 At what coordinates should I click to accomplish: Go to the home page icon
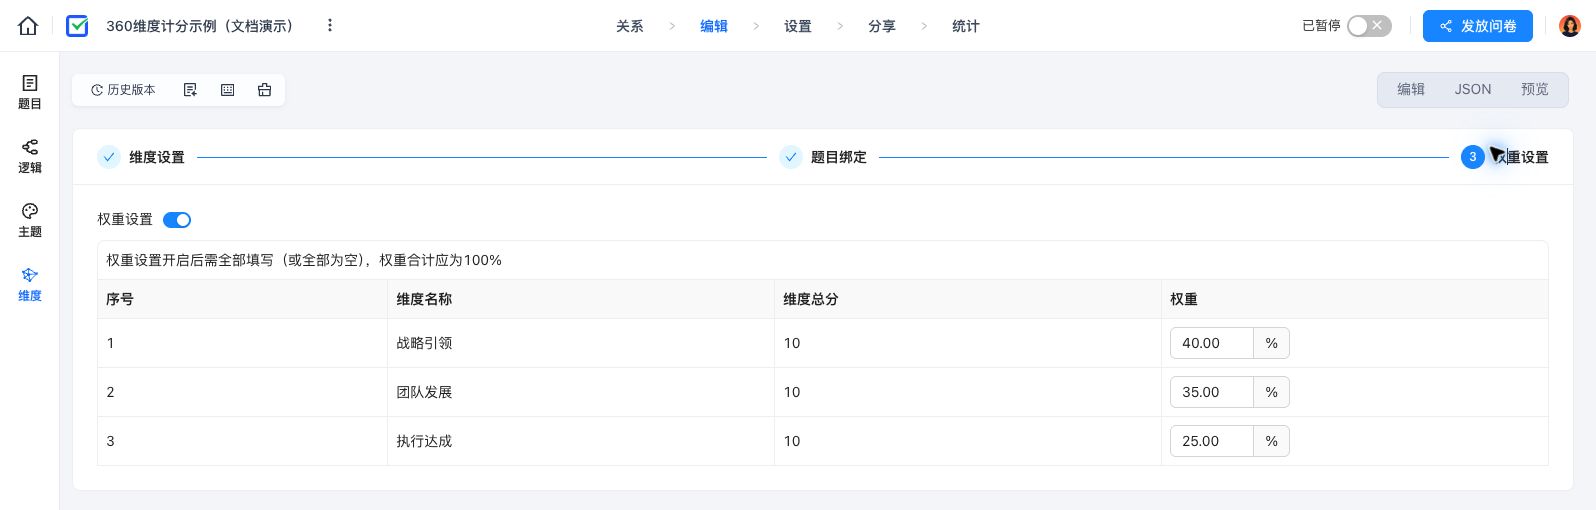click(28, 26)
